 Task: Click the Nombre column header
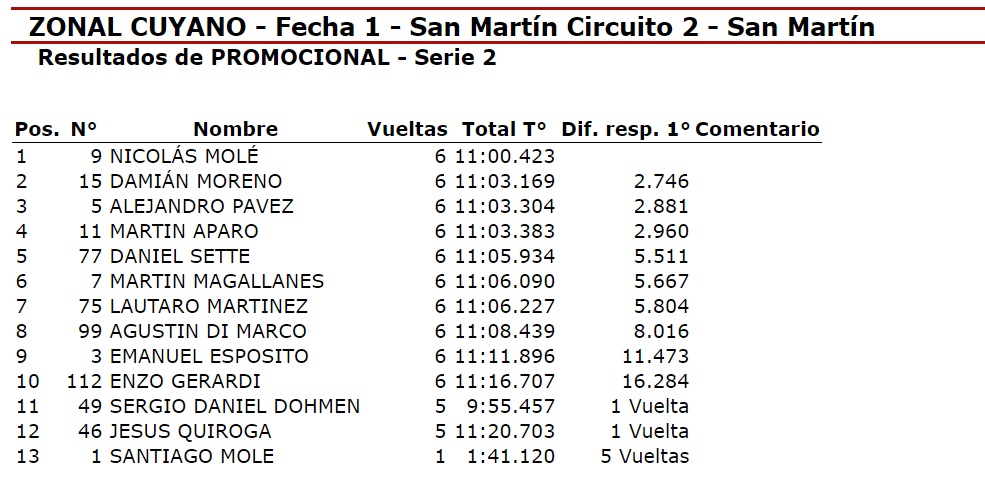pyautogui.click(x=235, y=129)
